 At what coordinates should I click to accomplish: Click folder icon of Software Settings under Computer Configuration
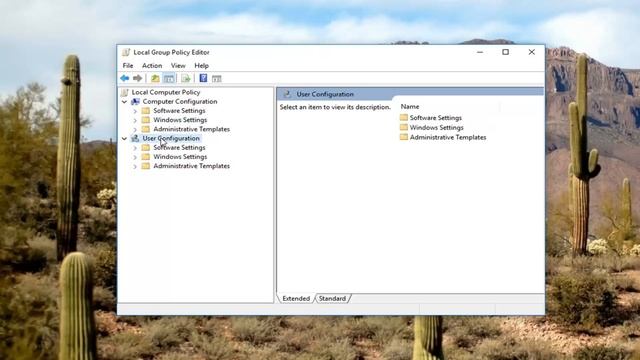(146, 111)
